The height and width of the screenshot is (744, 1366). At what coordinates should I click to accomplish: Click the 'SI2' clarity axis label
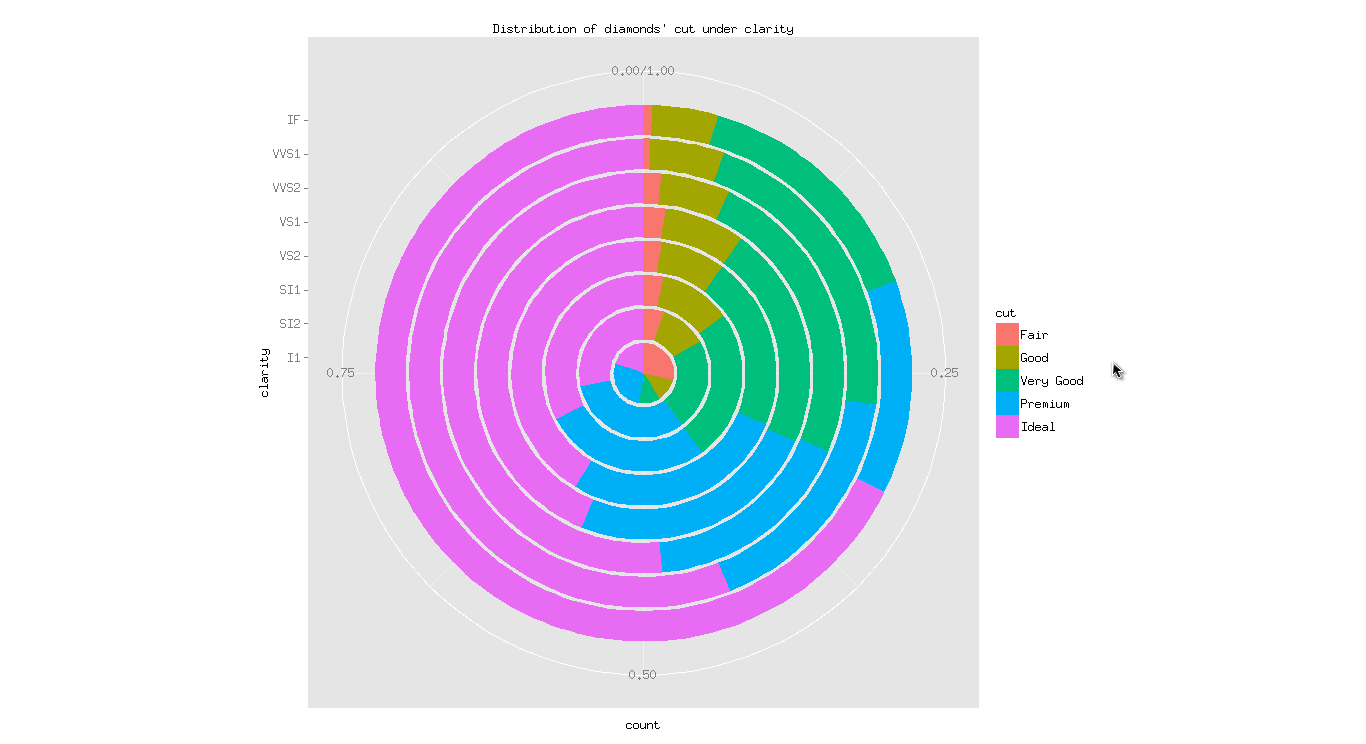click(290, 324)
